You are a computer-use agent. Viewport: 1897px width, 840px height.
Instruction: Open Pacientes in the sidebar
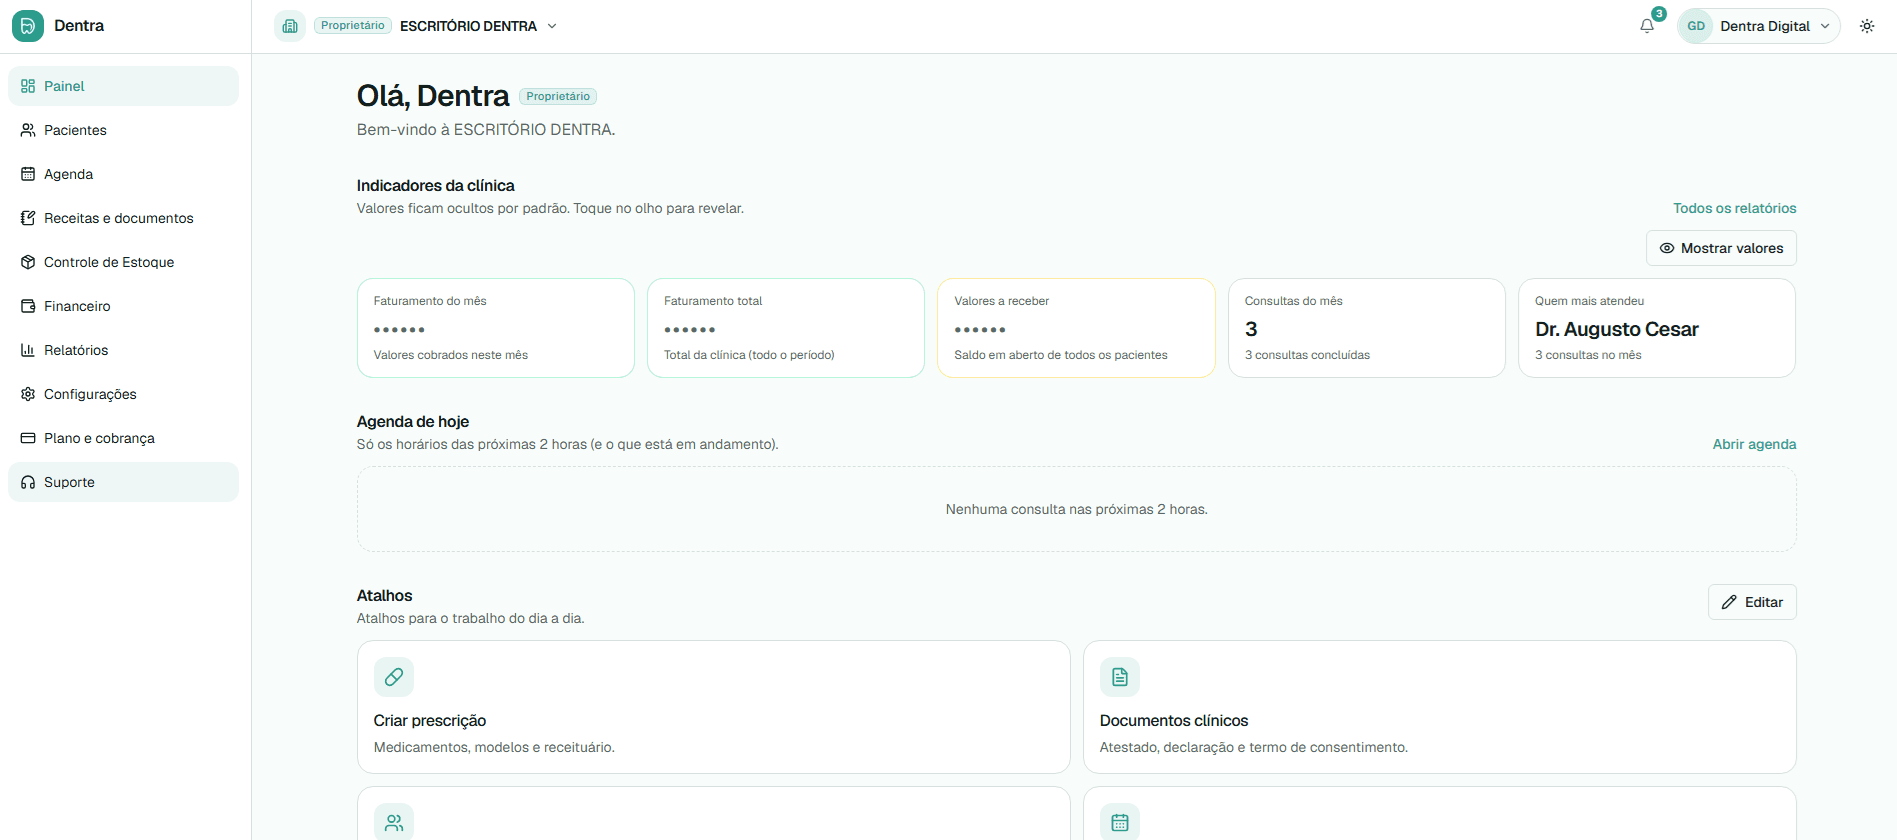click(123, 130)
